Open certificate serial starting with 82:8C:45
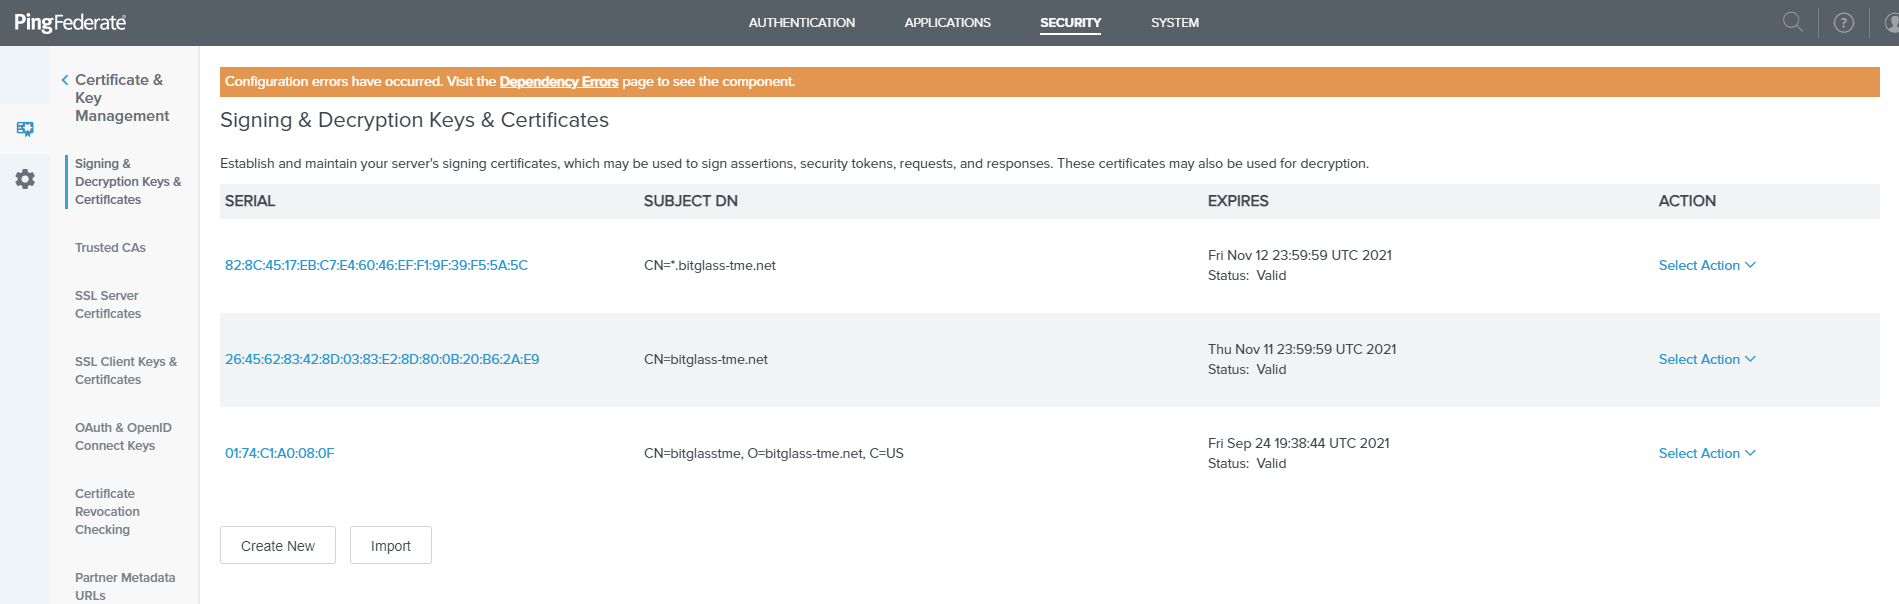The width and height of the screenshot is (1899, 604). [x=376, y=265]
